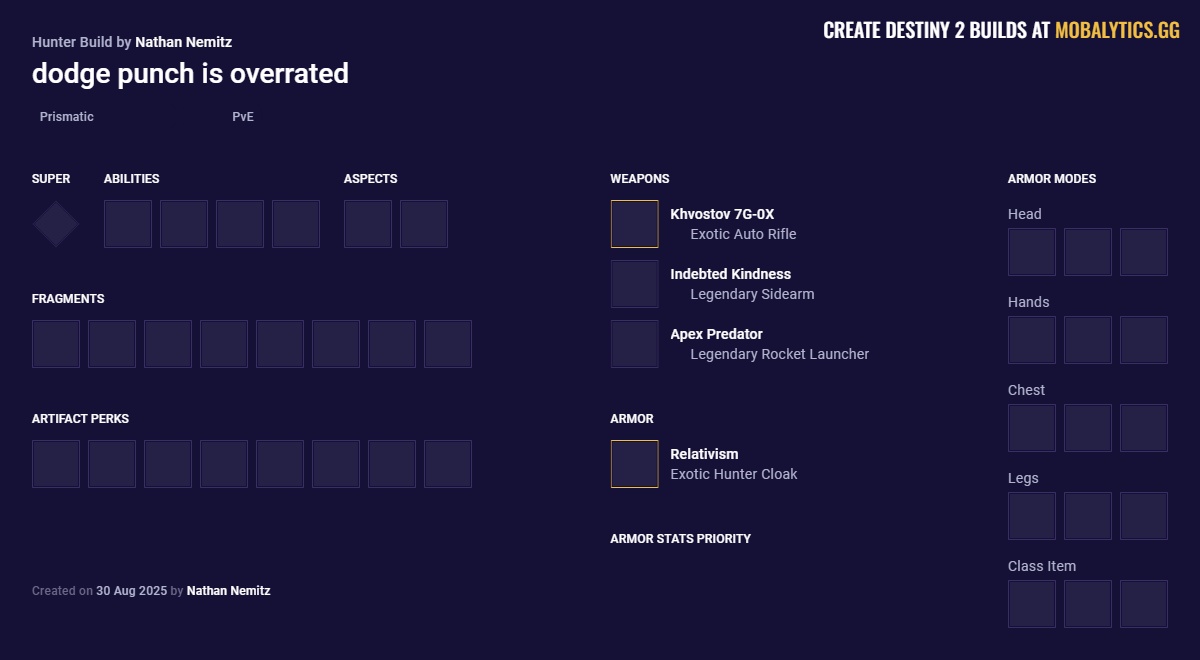Select the Prismatic subclass tag
This screenshot has height=660, width=1200.
[67, 117]
